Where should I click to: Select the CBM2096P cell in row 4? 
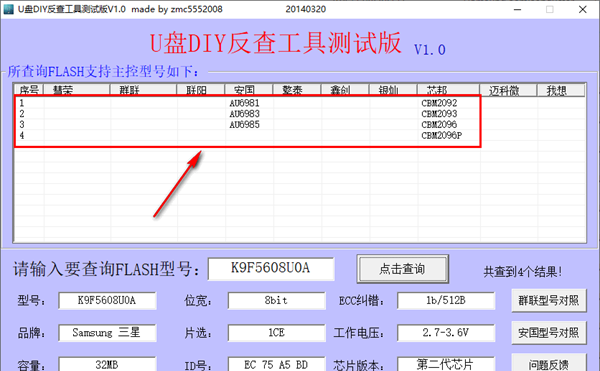click(442, 135)
